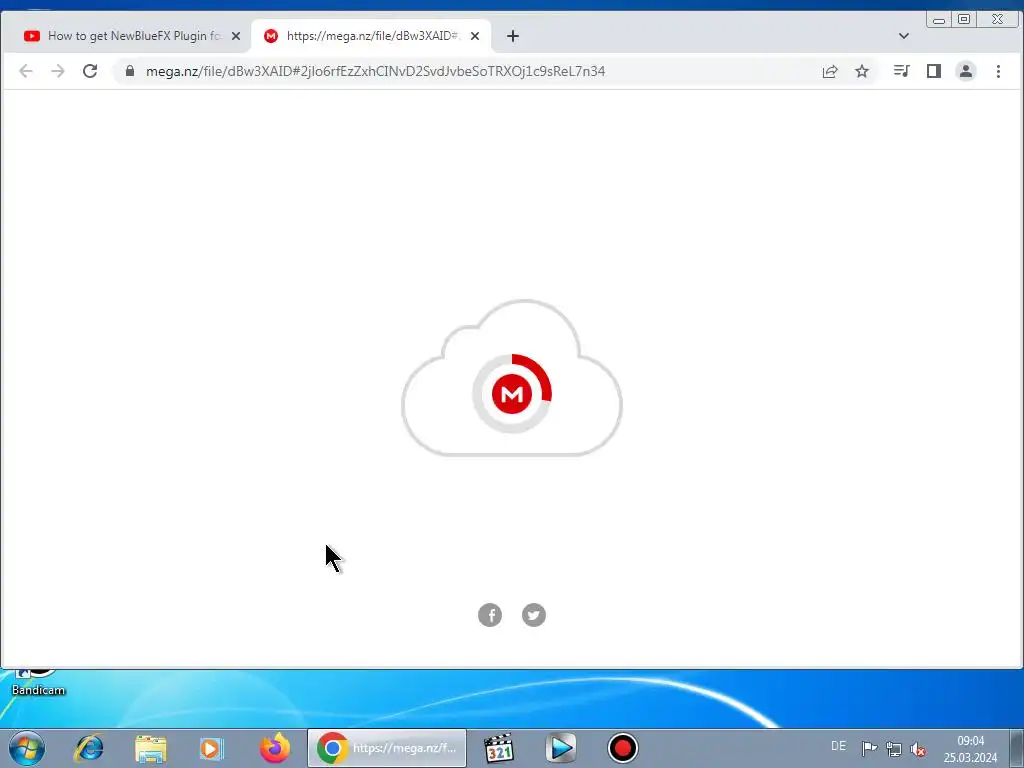
Task: Open media controls icon in toolbar
Action: 901,71
